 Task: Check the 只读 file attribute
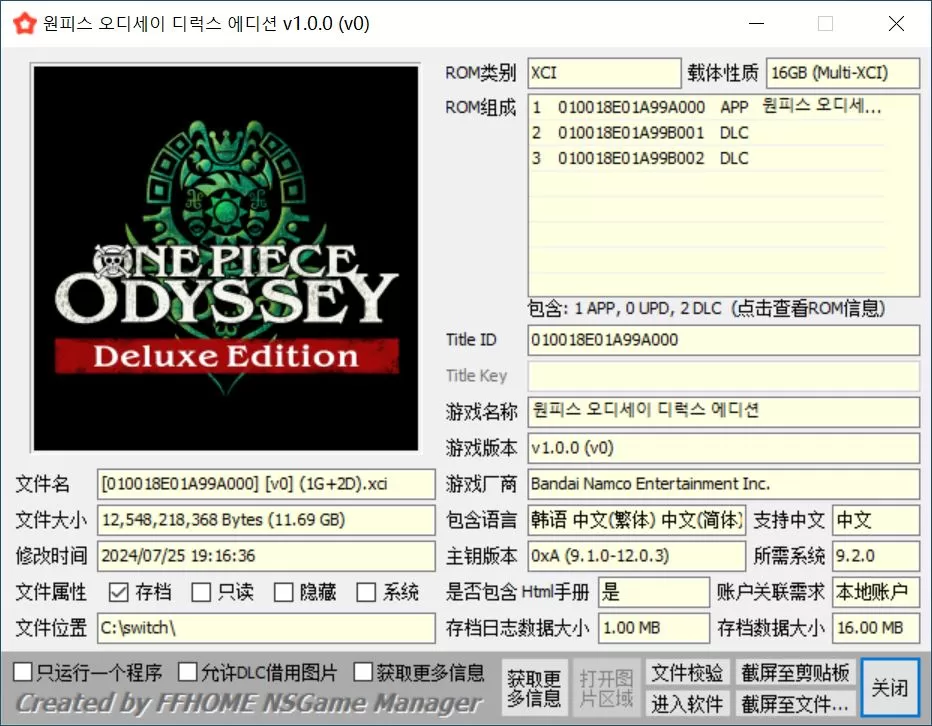tap(200, 592)
